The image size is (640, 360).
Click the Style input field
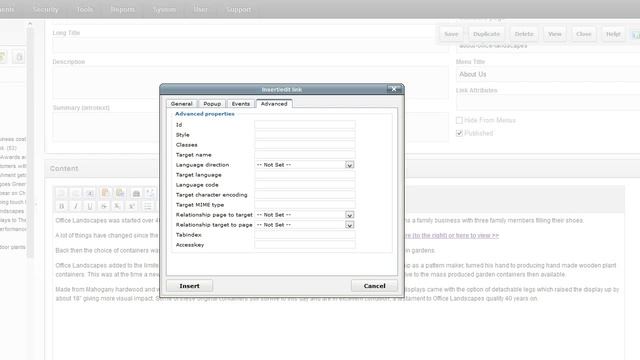(x=305, y=135)
